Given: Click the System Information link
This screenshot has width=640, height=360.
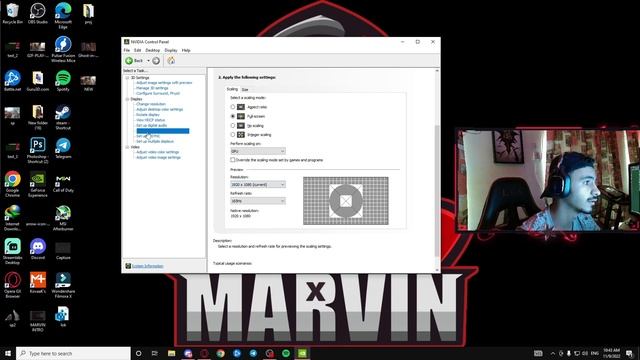Looking at the screenshot, I should 148,266.
